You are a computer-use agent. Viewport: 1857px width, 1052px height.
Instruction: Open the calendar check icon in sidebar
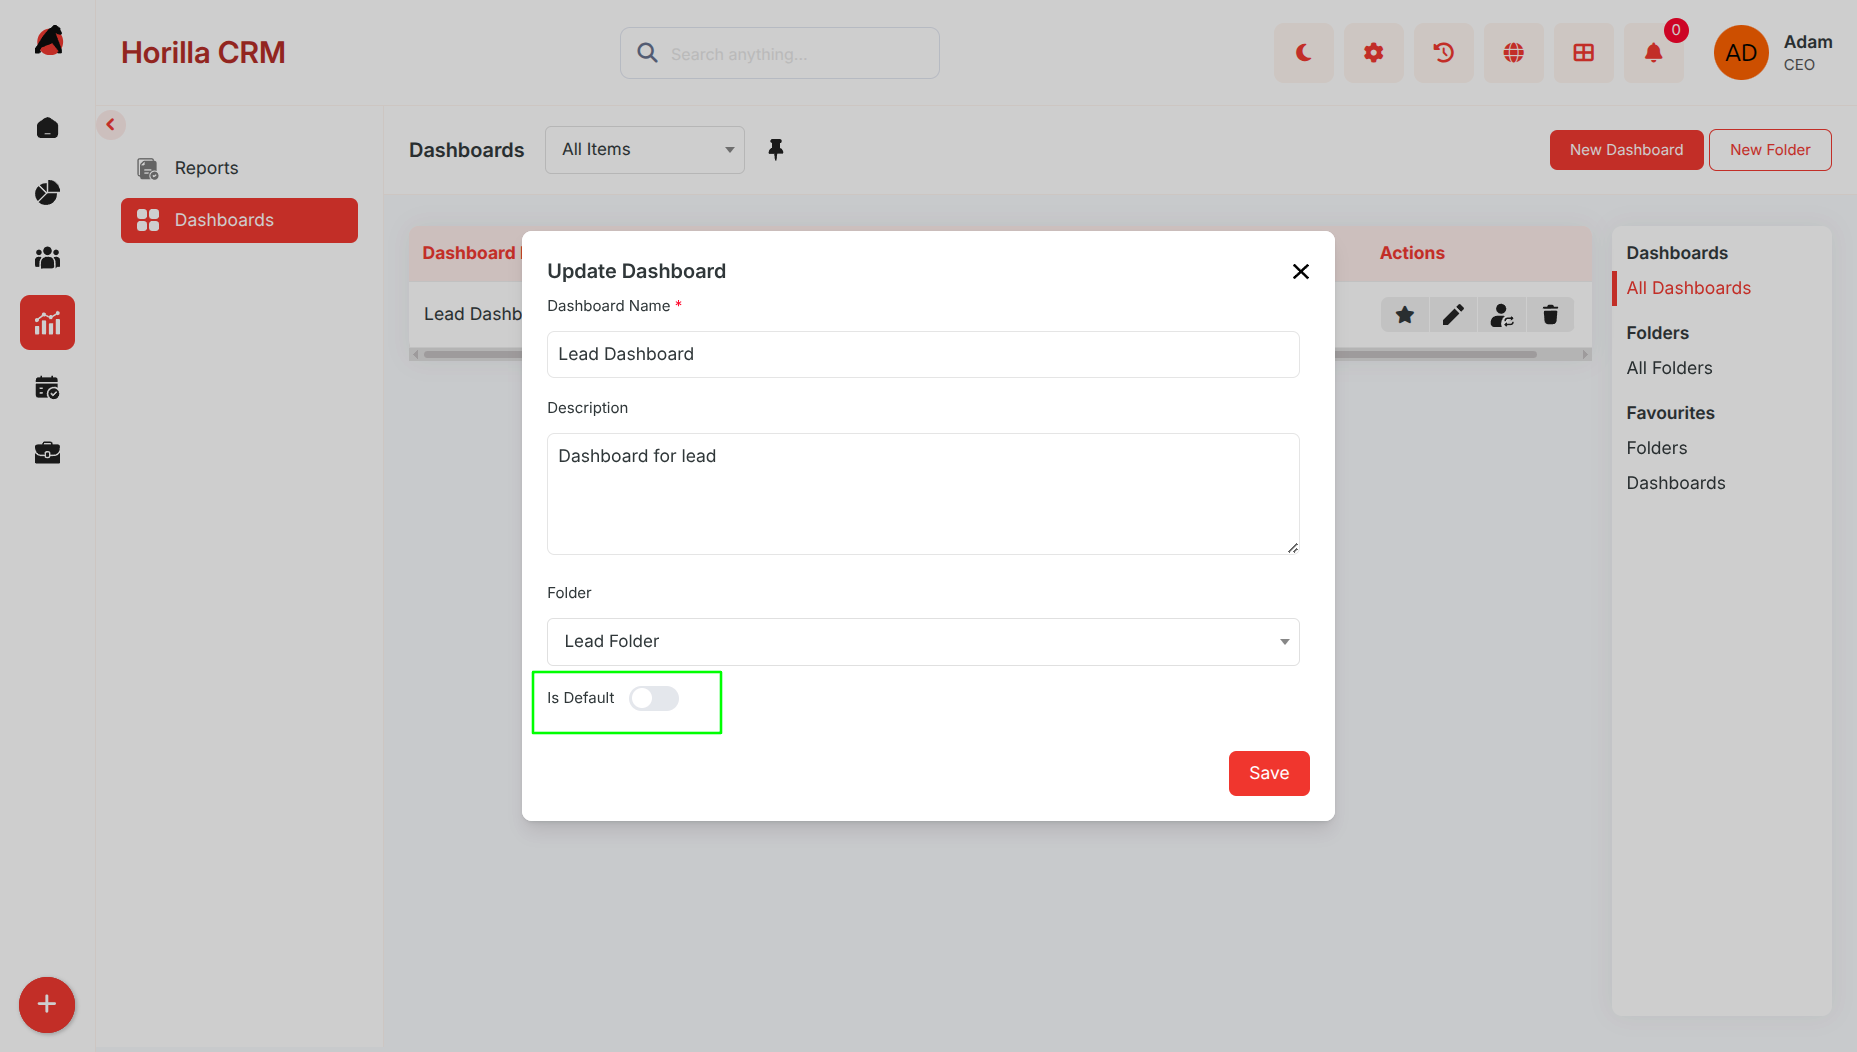(x=47, y=388)
